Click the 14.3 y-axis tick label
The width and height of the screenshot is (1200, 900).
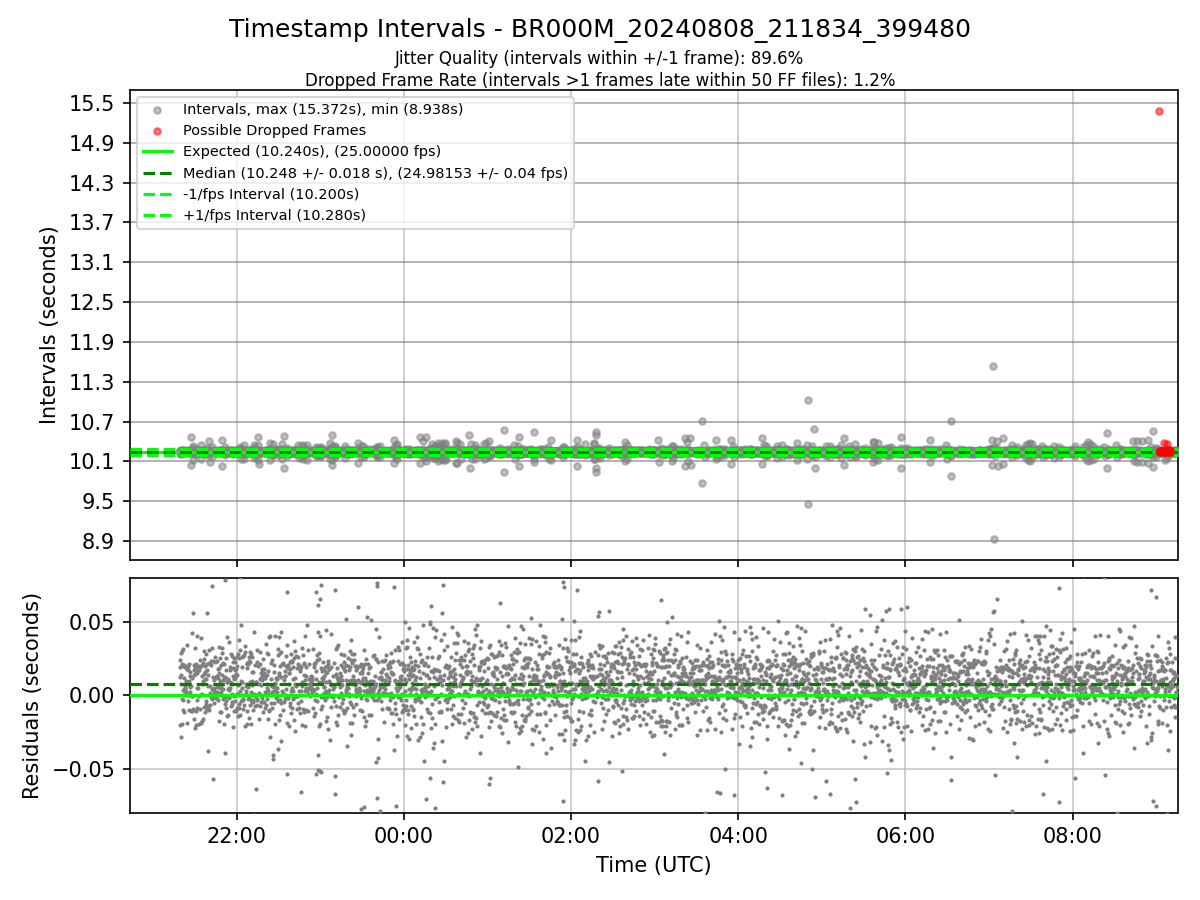click(93, 183)
